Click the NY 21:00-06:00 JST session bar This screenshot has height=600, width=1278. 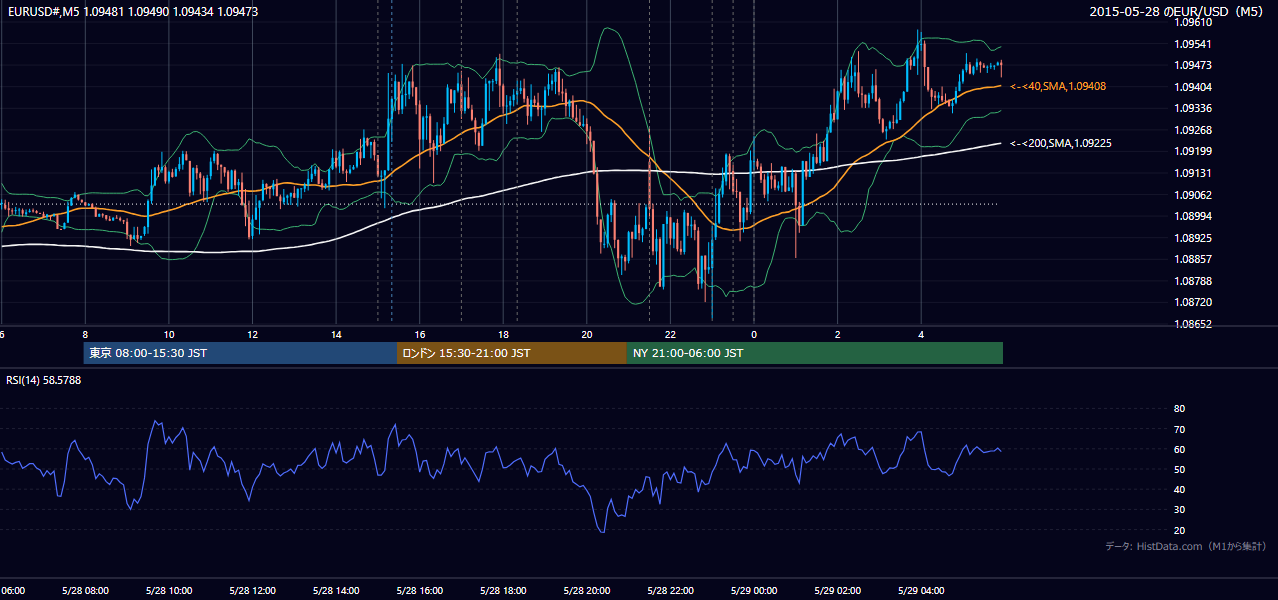point(815,353)
